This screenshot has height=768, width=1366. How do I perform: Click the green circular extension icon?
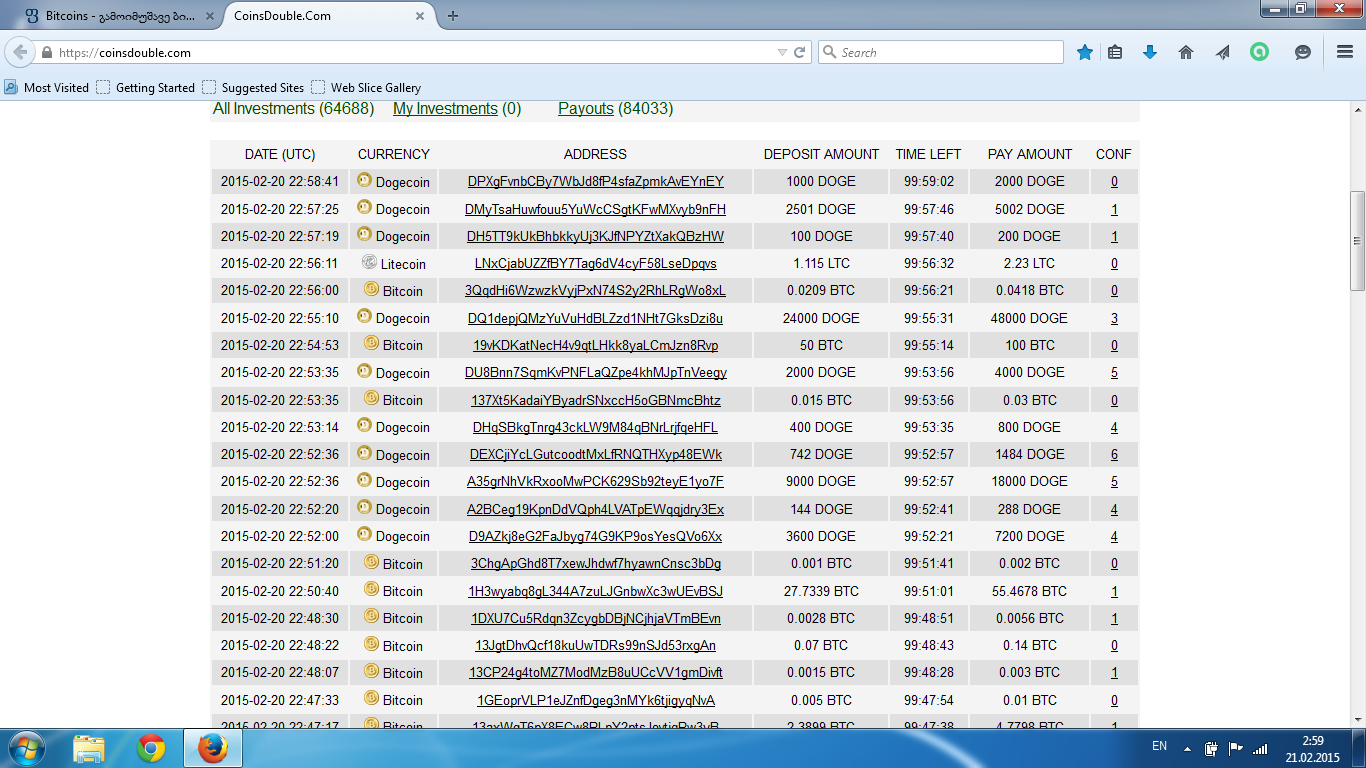1259,53
